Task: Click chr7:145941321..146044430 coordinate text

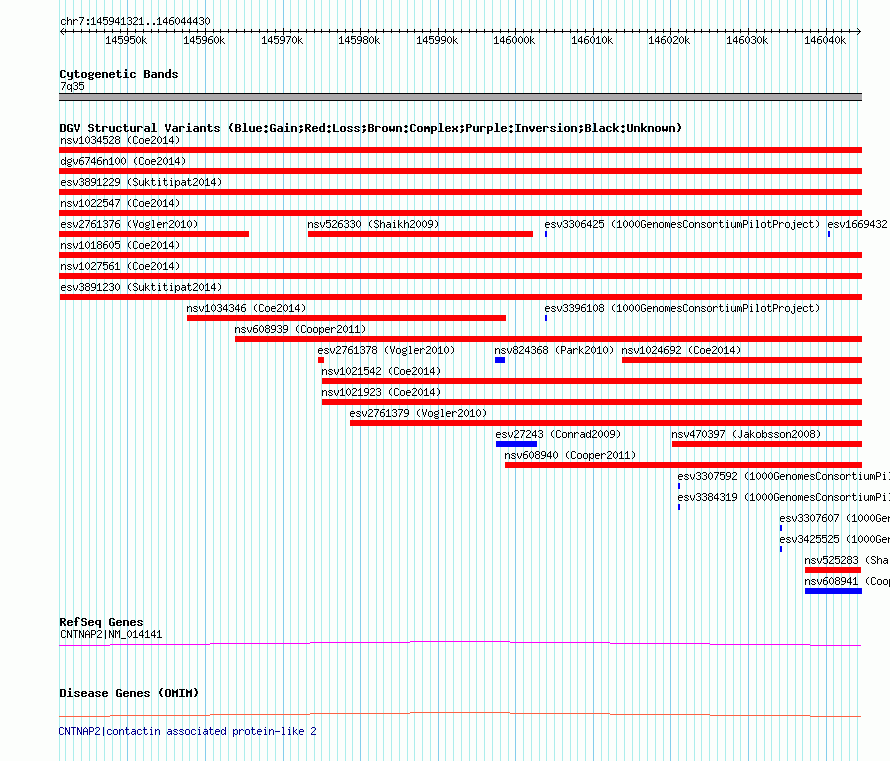Action: [x=135, y=21]
